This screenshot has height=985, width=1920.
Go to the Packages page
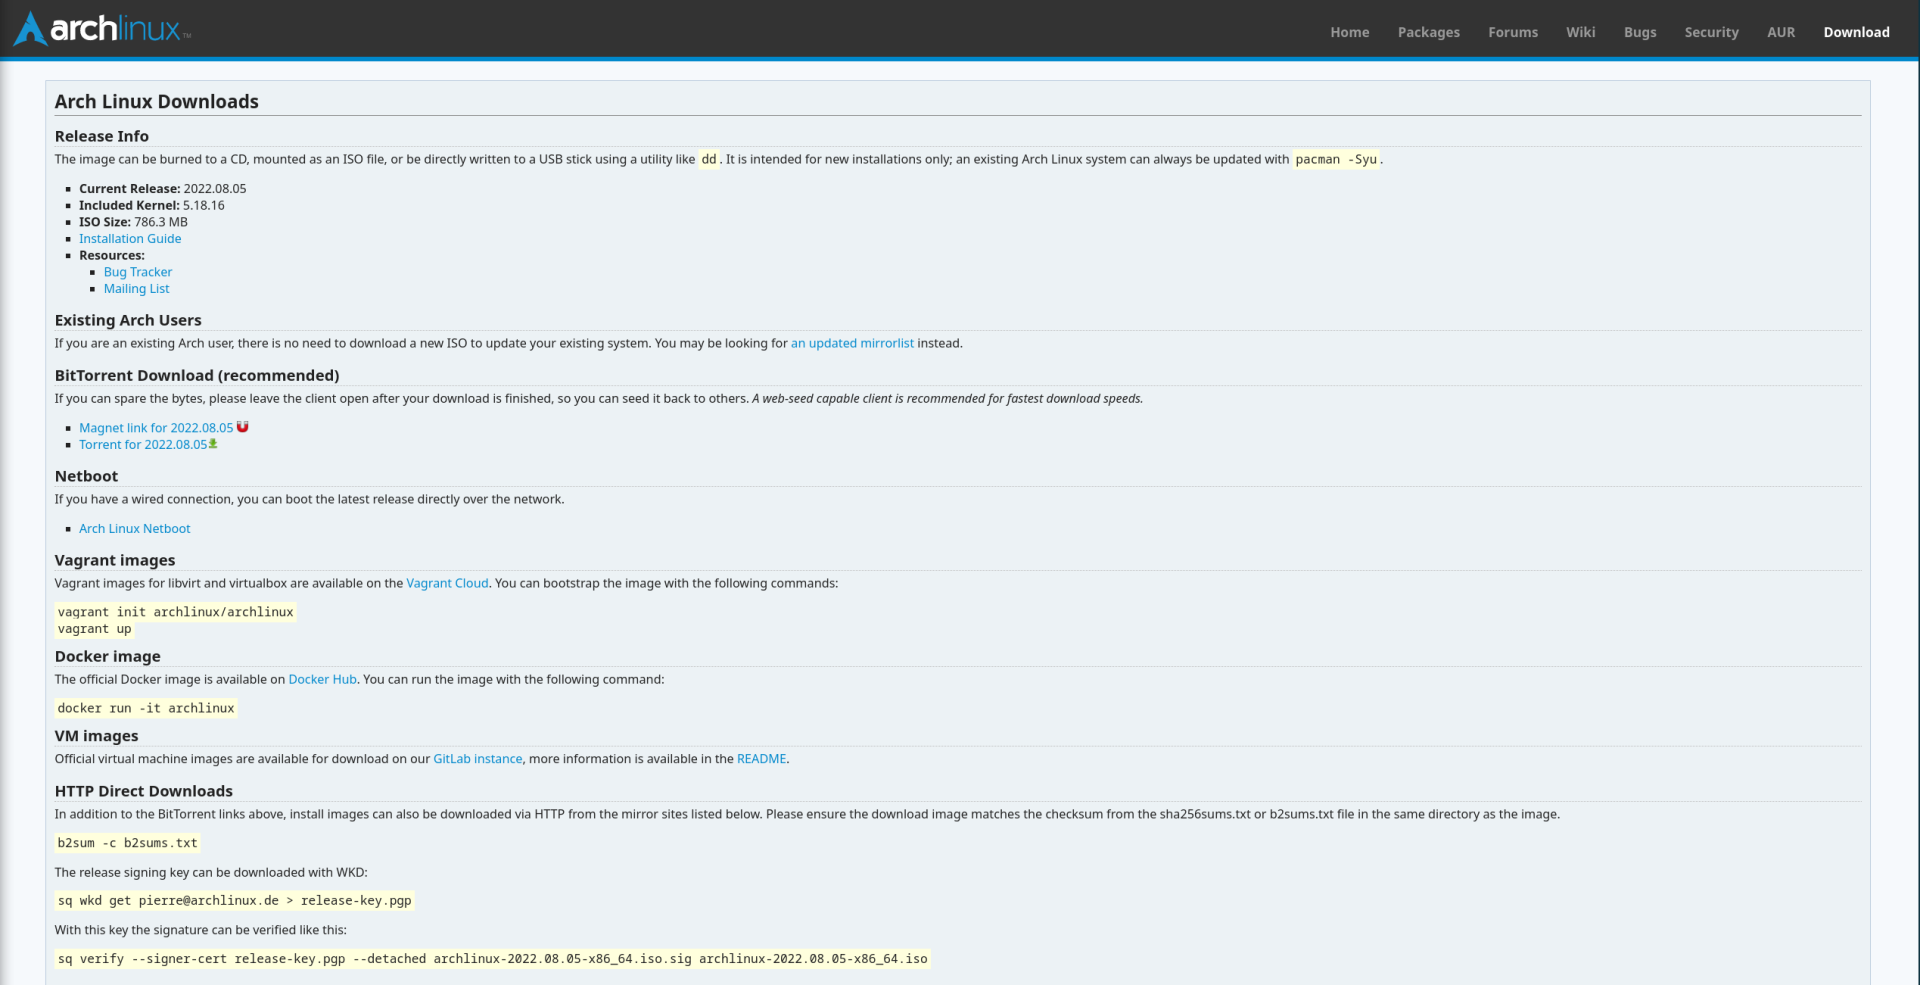[1428, 32]
